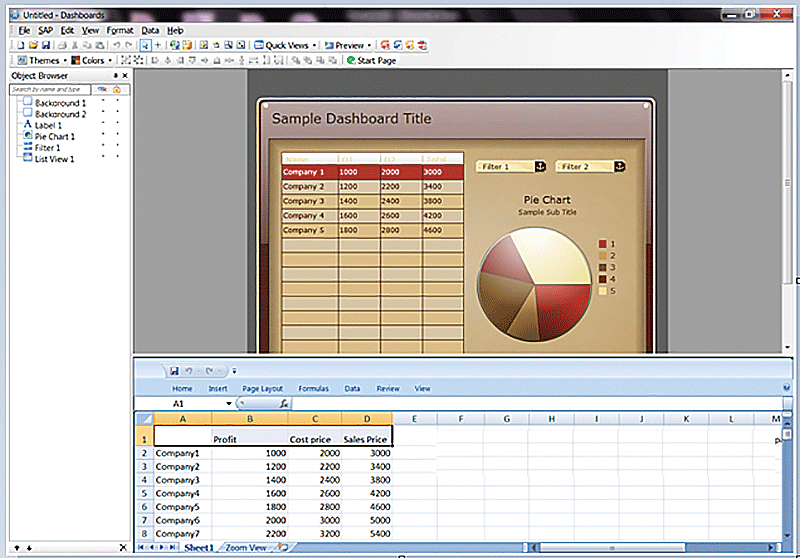Select the Zoom View sheet tab
This screenshot has height=558, width=800.
tap(246, 548)
